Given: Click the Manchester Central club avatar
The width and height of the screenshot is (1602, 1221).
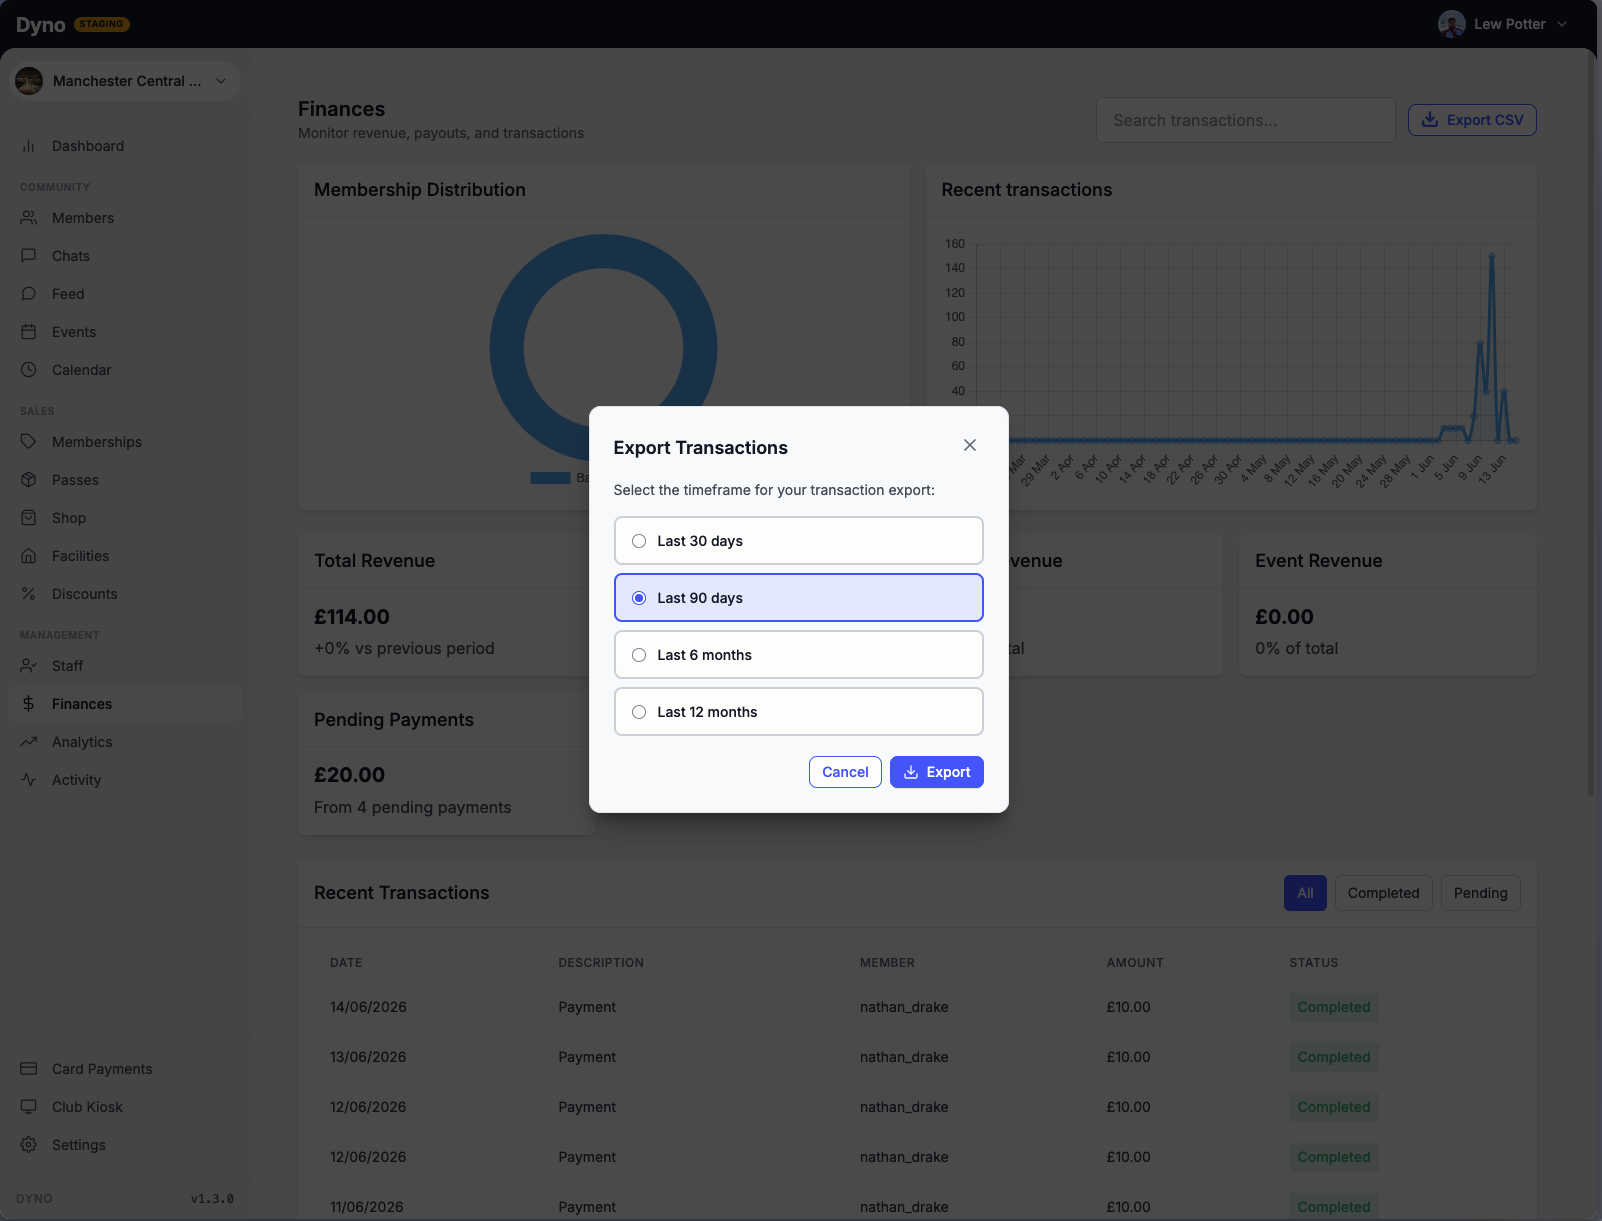Looking at the screenshot, I should point(29,81).
